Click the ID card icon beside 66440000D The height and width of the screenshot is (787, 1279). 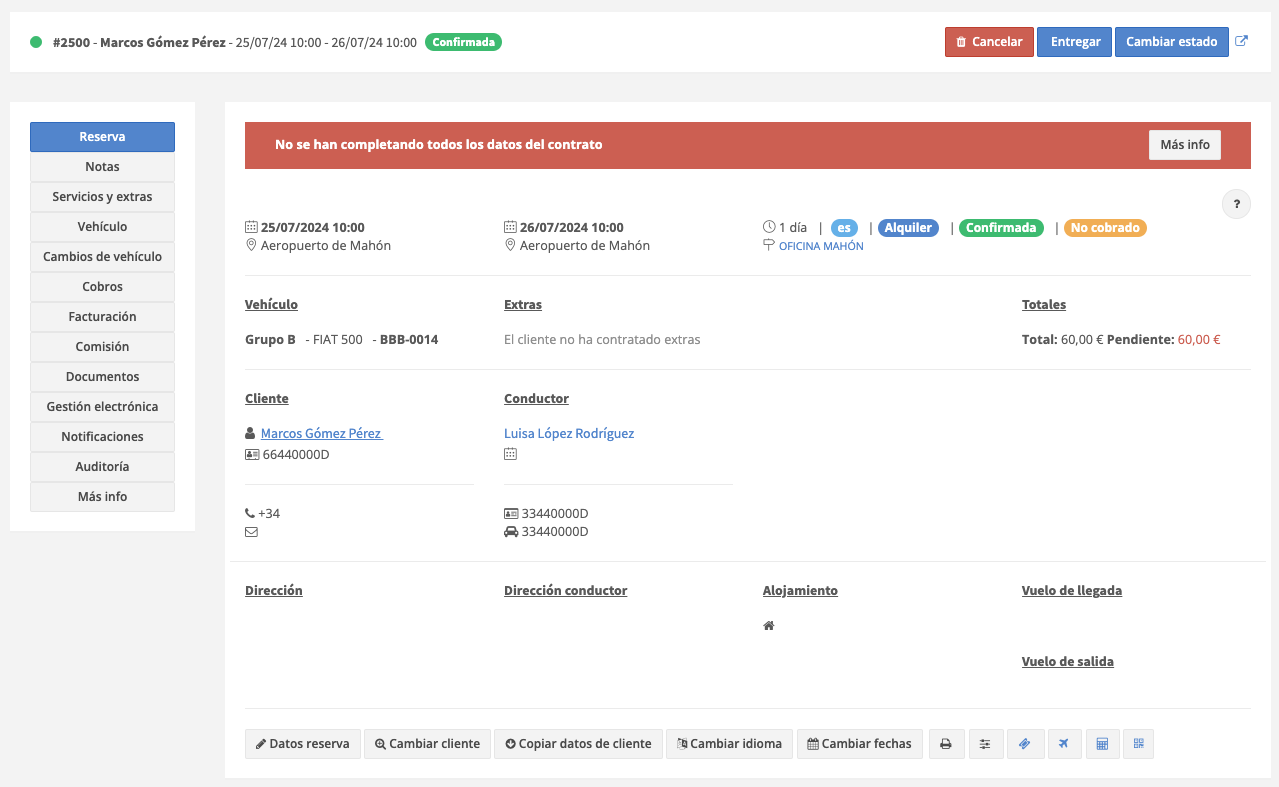252,455
